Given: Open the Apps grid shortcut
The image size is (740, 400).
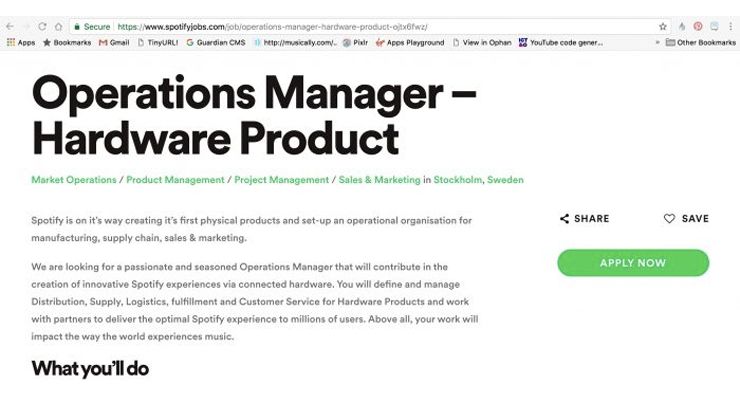Looking at the screenshot, I should tap(20, 42).
